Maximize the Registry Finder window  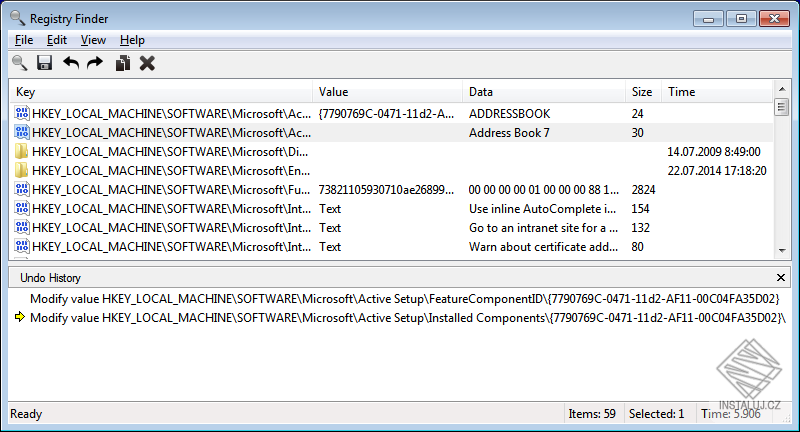coord(741,19)
